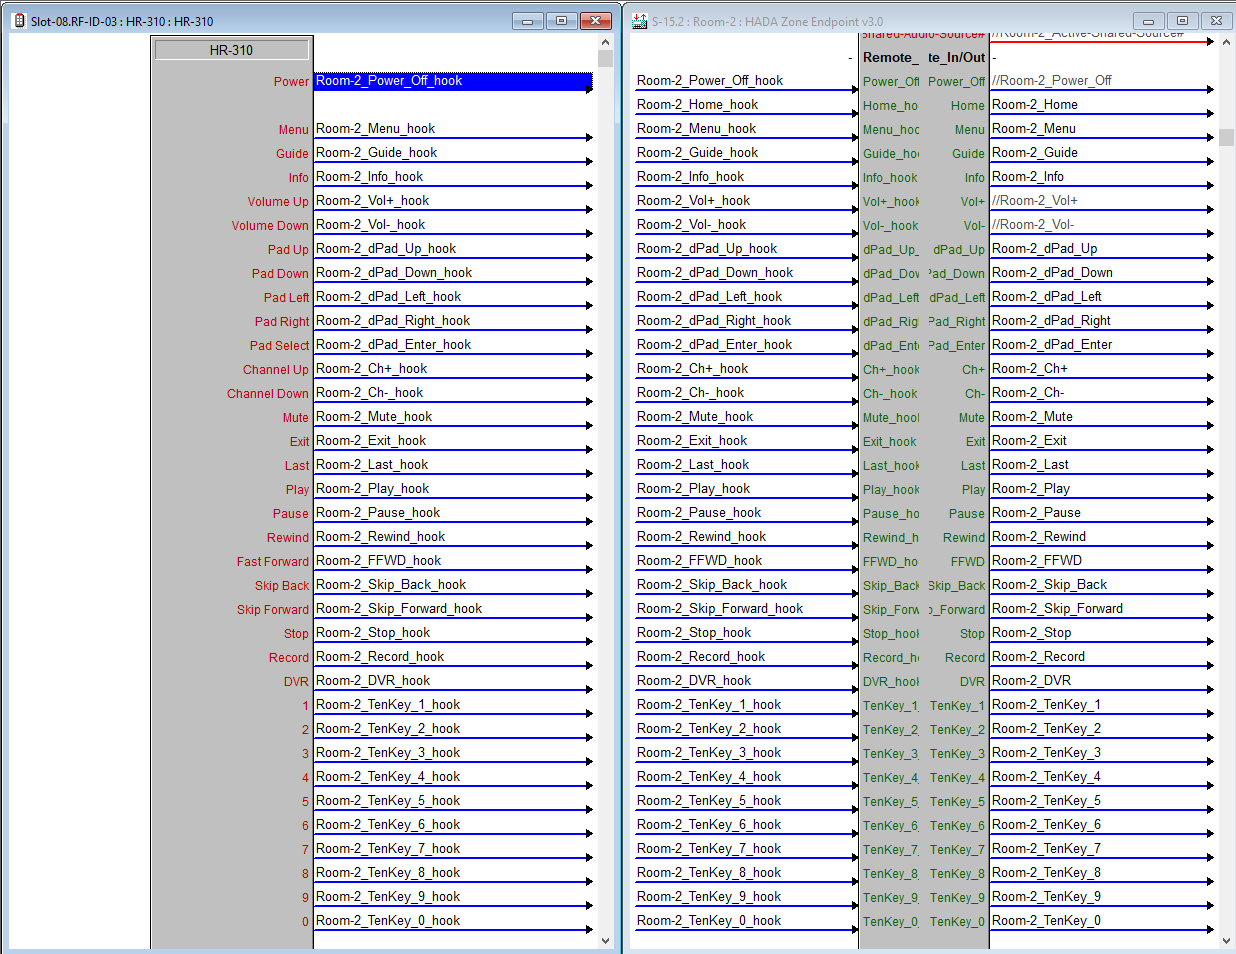This screenshot has height=954, width=1236.
Task: Click the HADA Zone Endpoint window title icon
Action: tap(640, 21)
